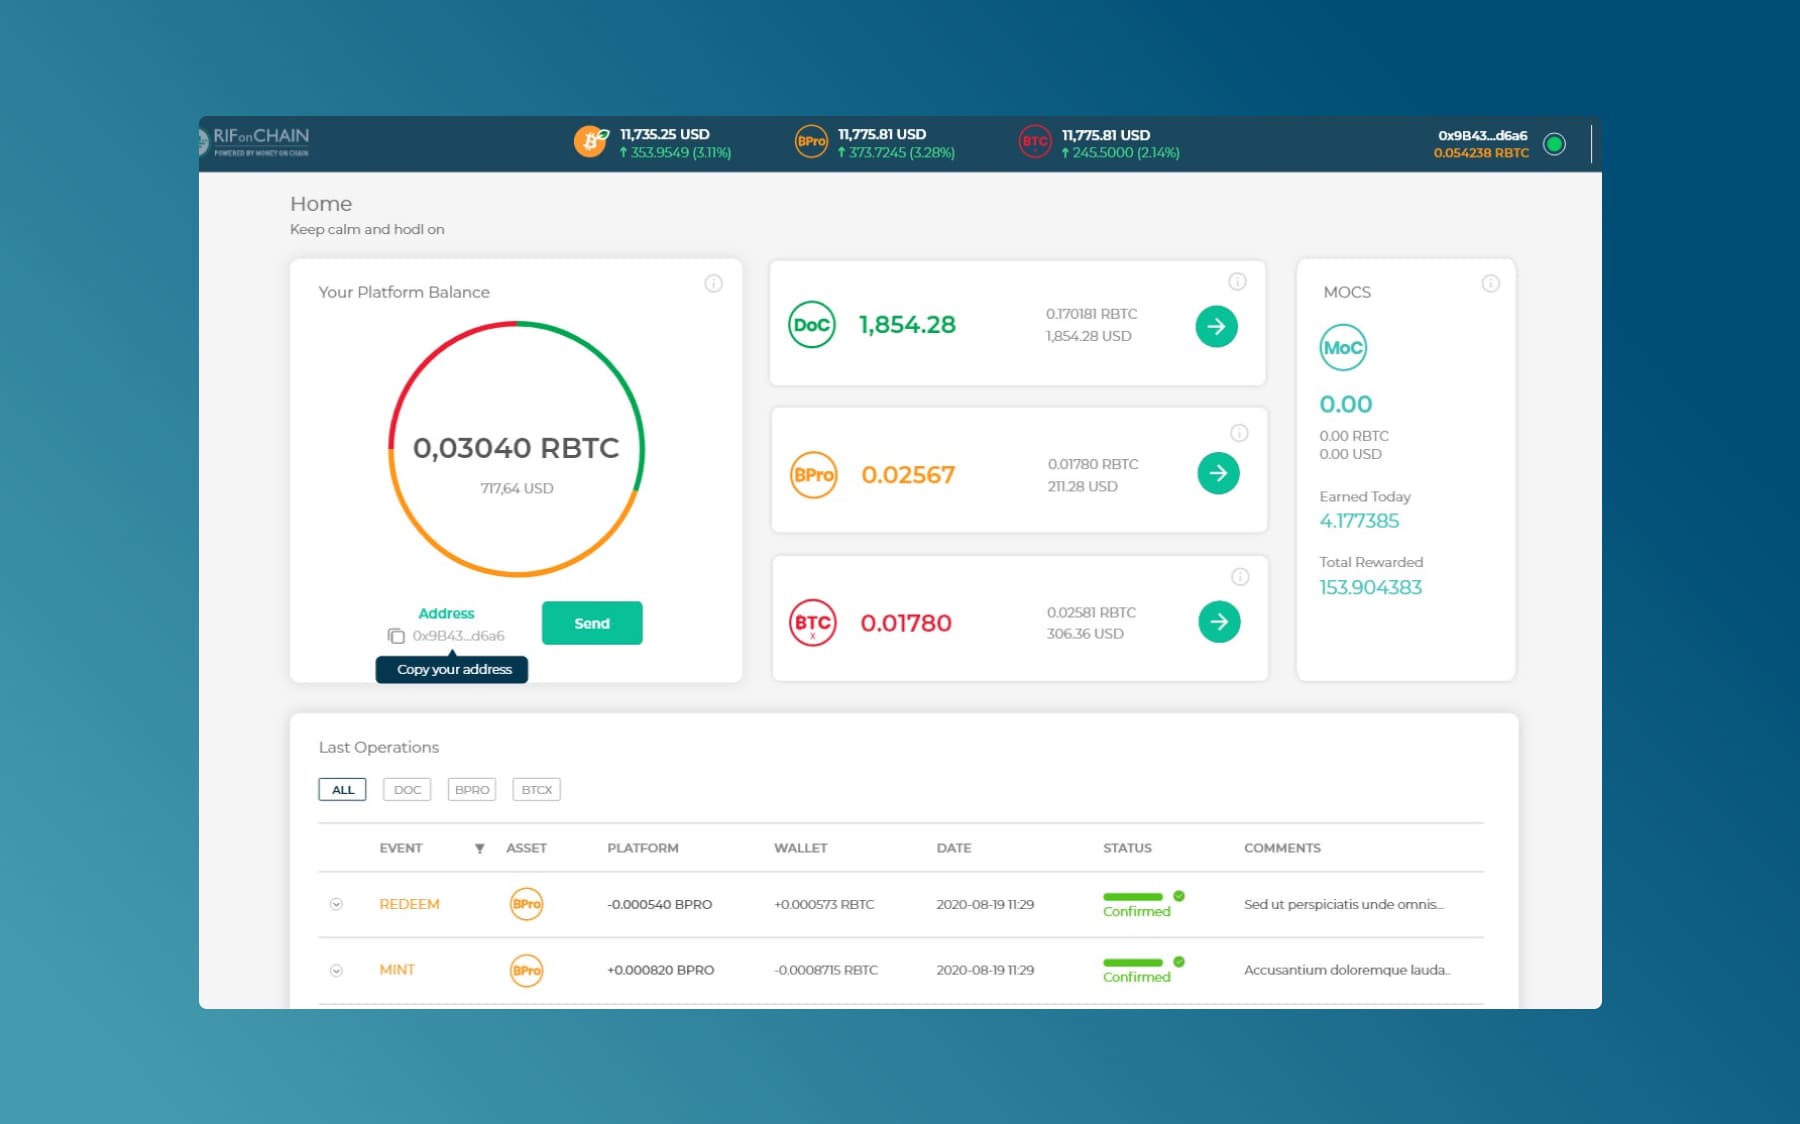Open info icon on Platform Balance card
The image size is (1800, 1124).
[x=713, y=284]
